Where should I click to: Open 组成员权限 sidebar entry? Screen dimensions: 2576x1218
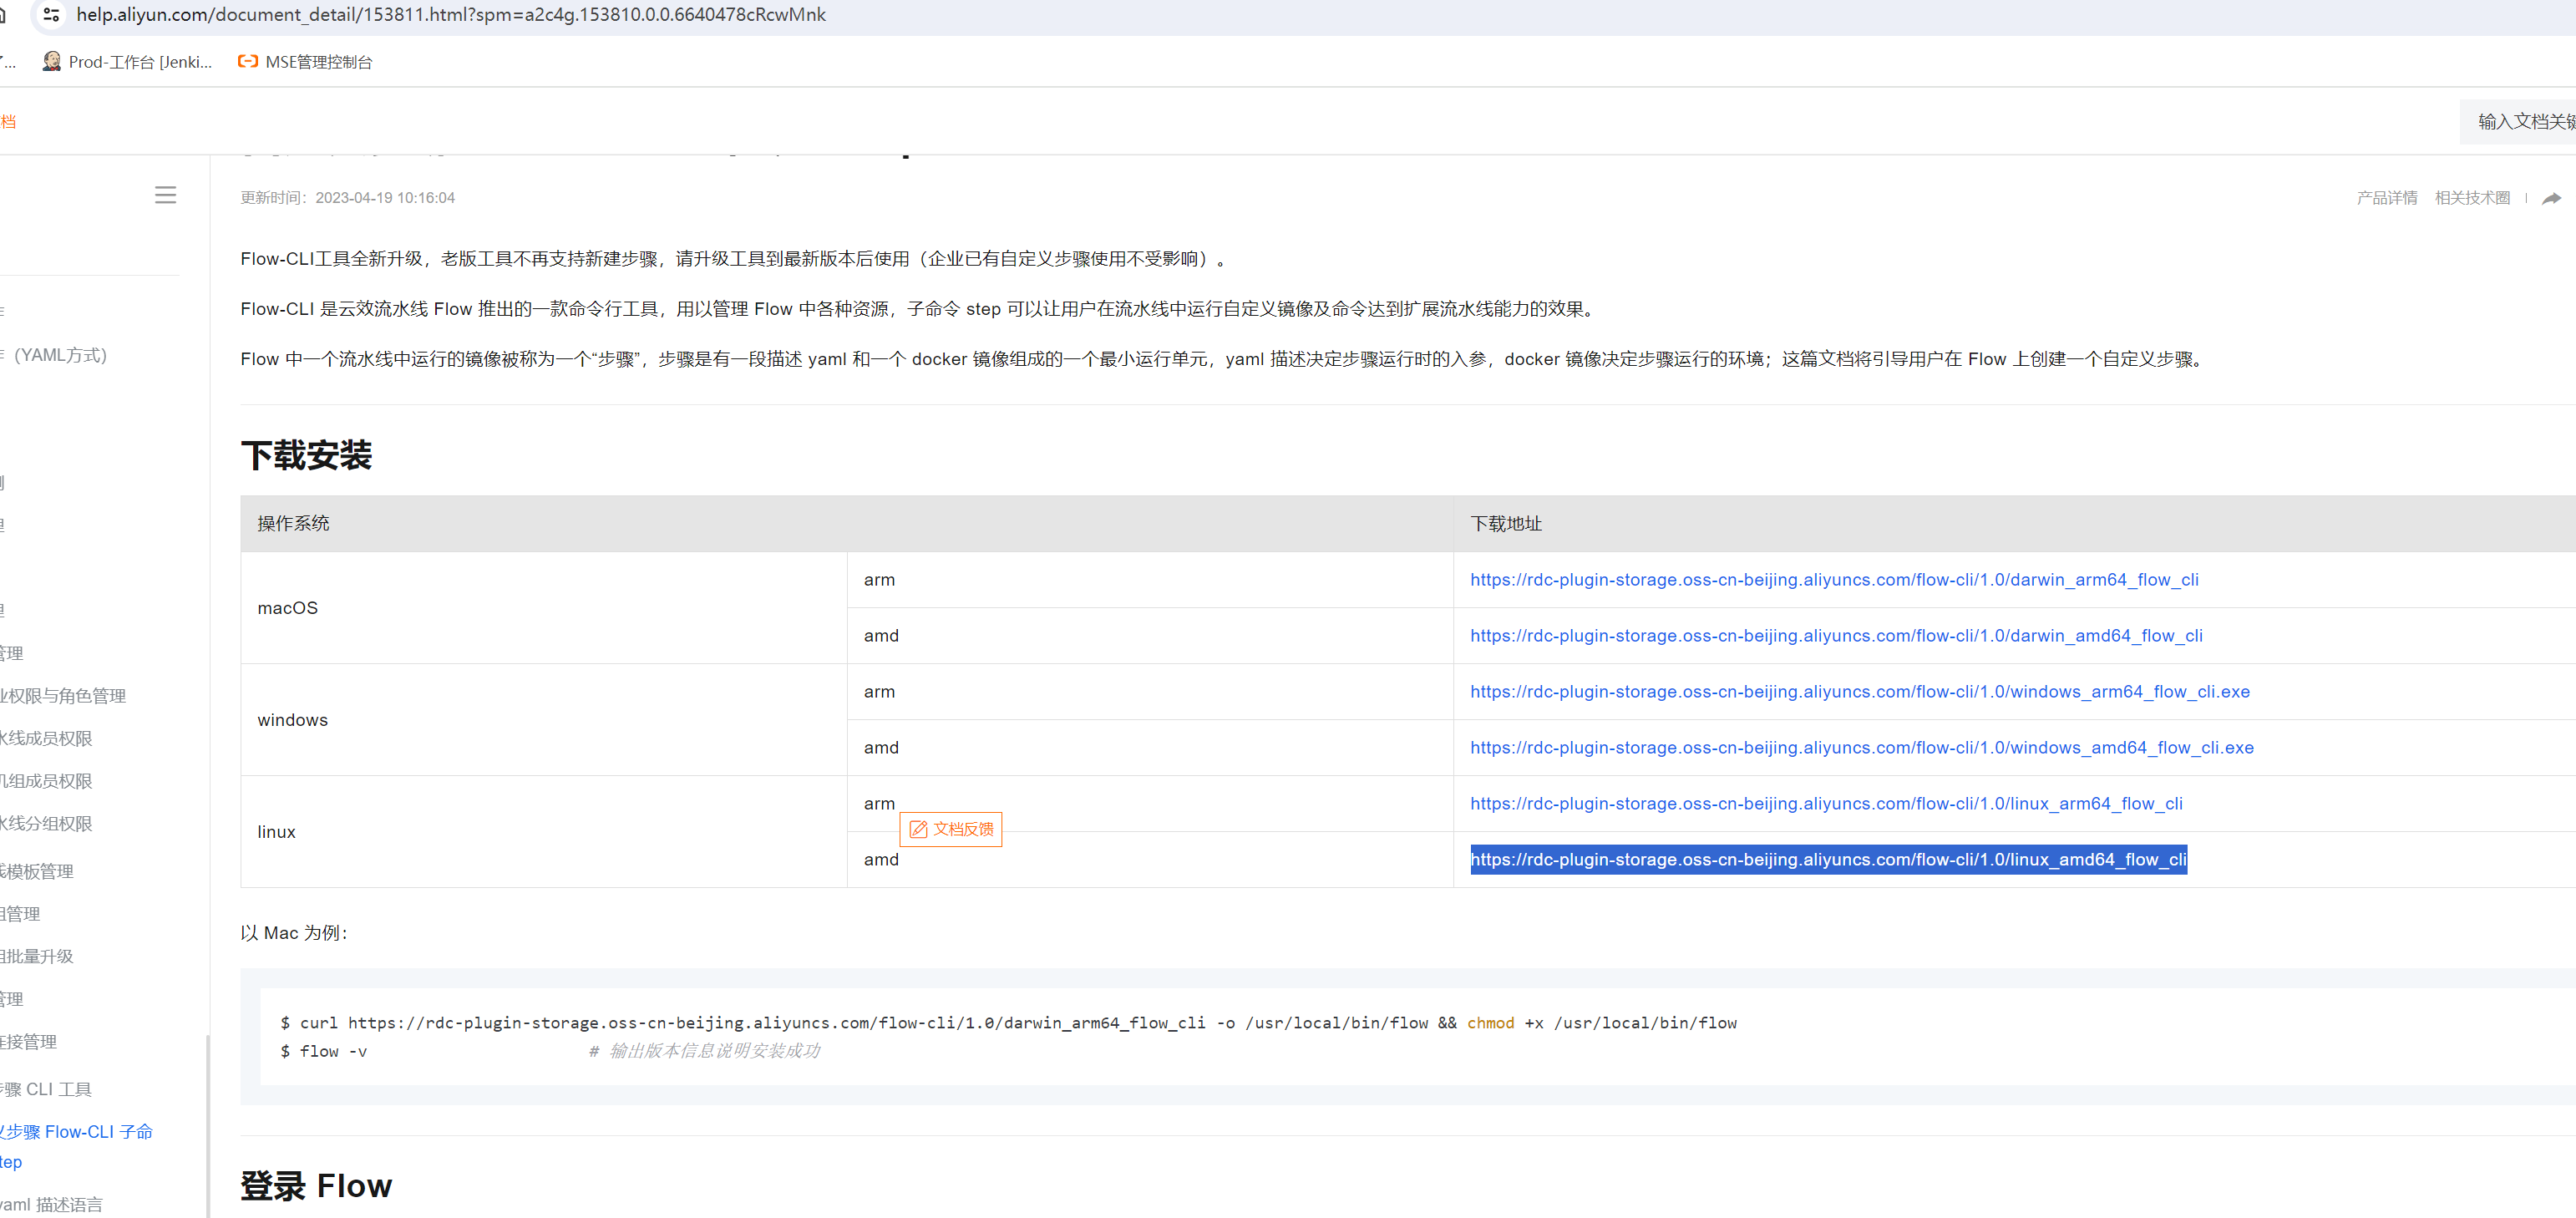point(46,781)
